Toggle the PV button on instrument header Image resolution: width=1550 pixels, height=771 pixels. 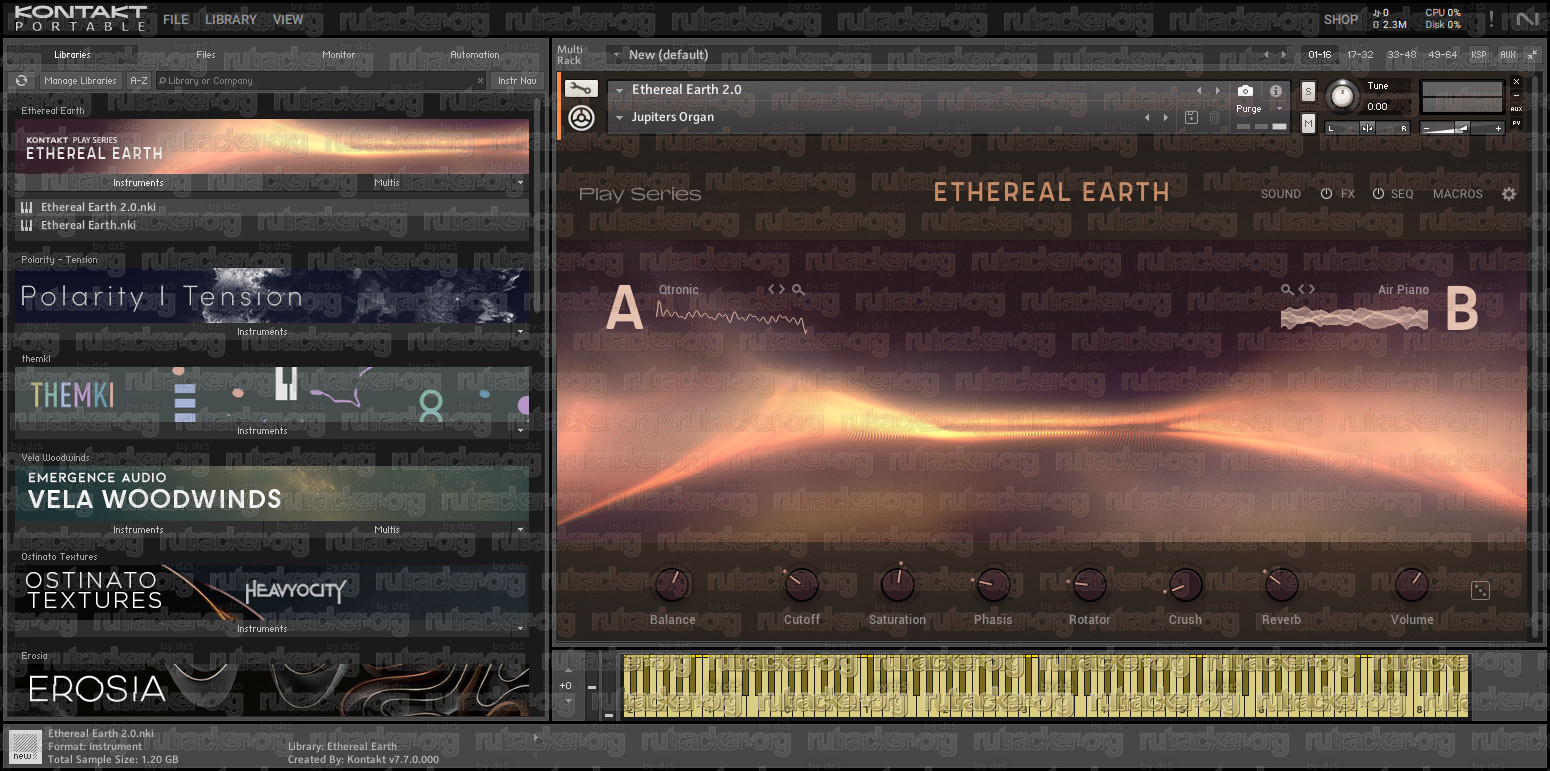click(1517, 123)
